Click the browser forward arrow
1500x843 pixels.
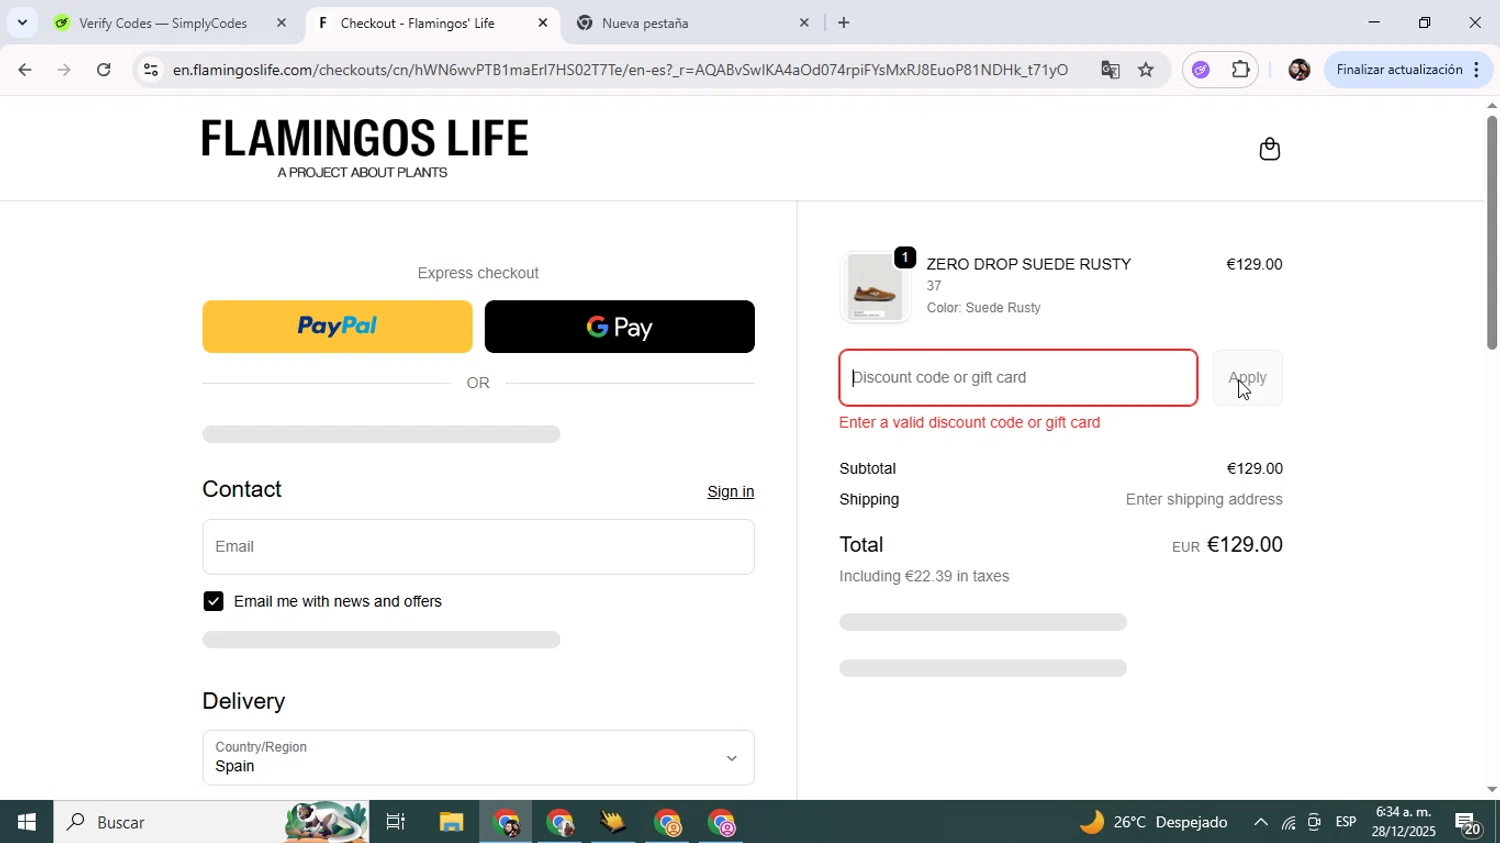64,70
